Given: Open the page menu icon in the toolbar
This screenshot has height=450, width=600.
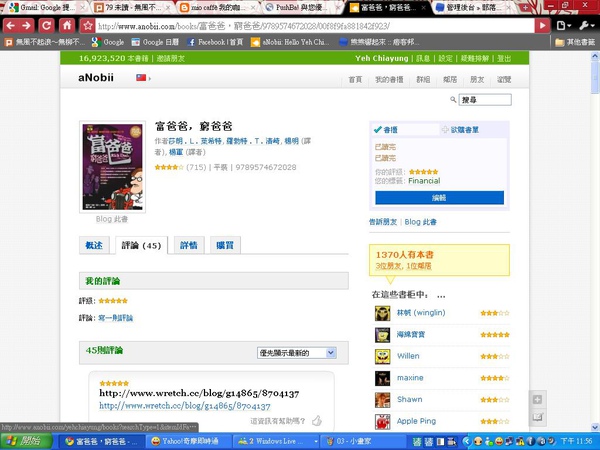Looking at the screenshot, I should [x=564, y=26].
